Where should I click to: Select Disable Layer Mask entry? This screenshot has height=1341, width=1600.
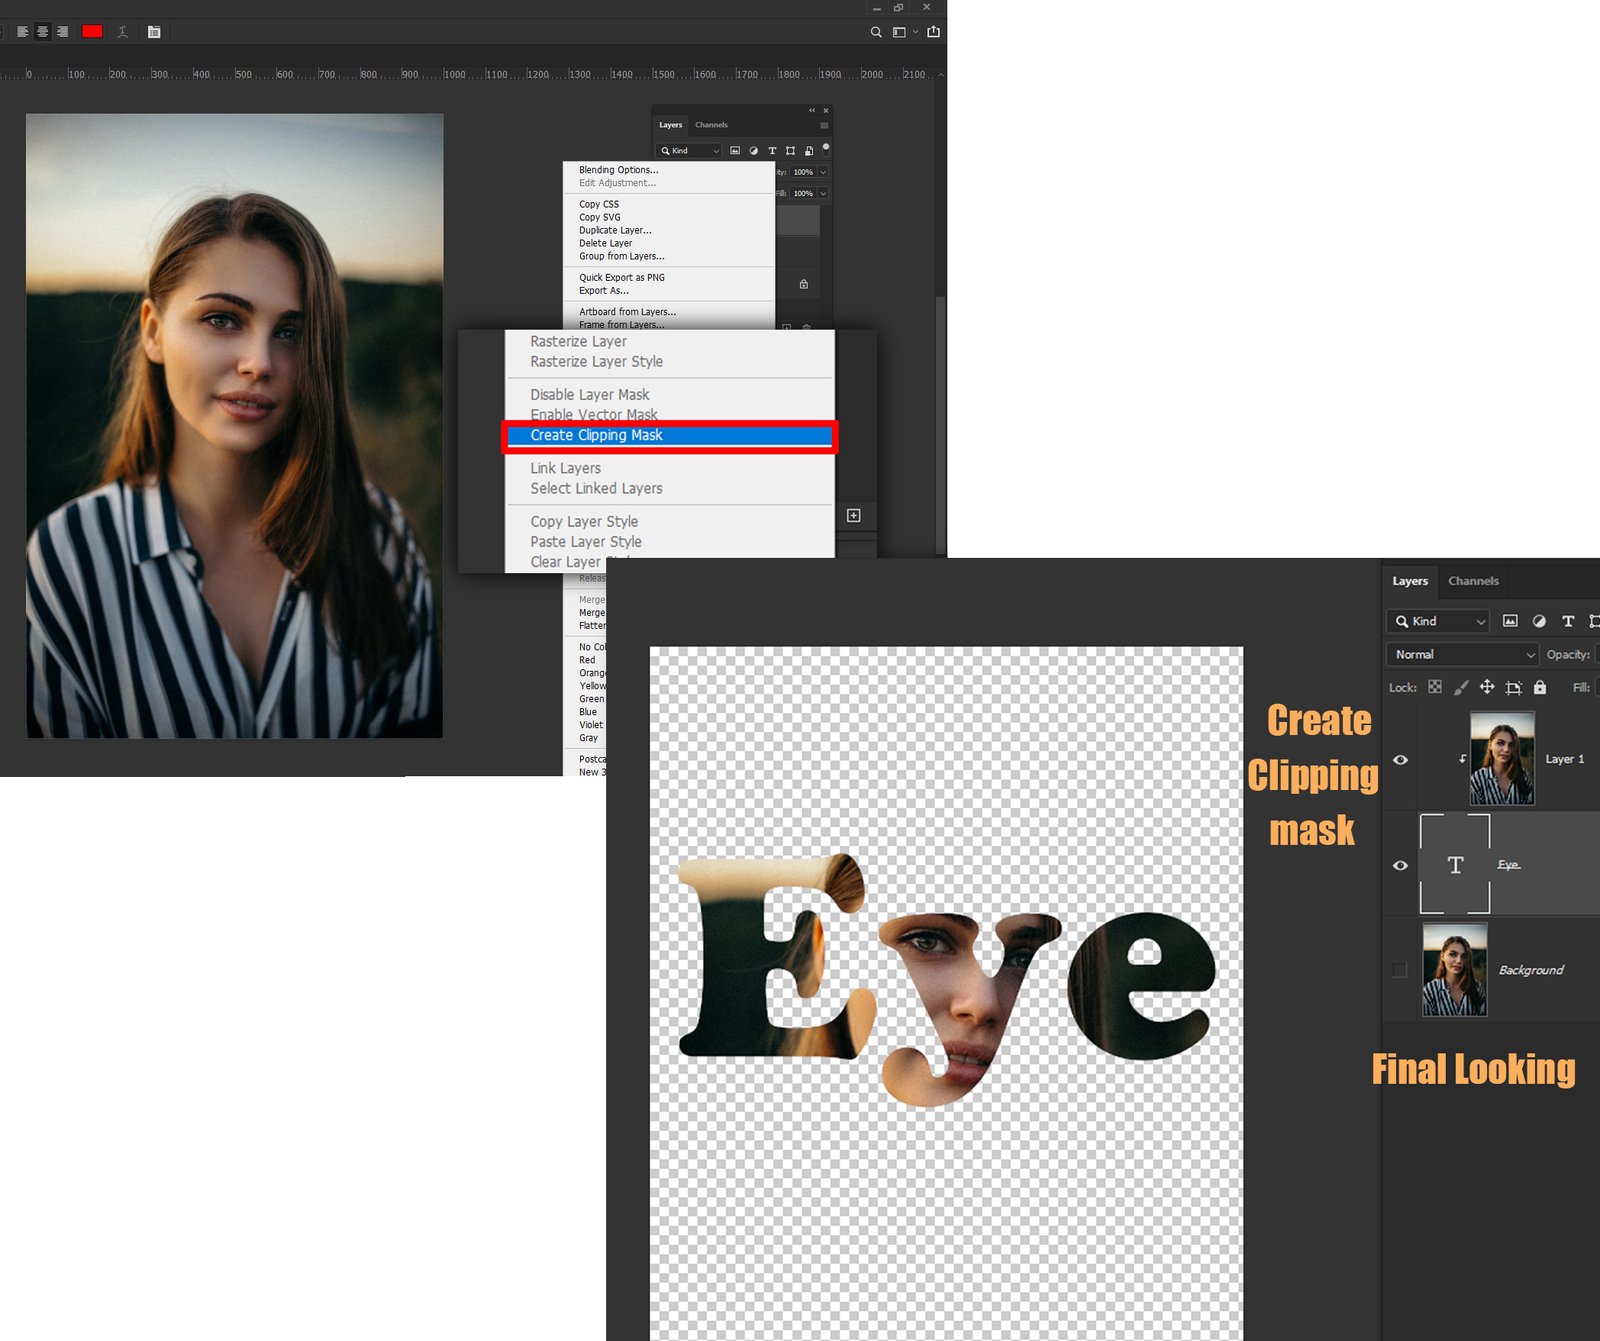tap(589, 395)
